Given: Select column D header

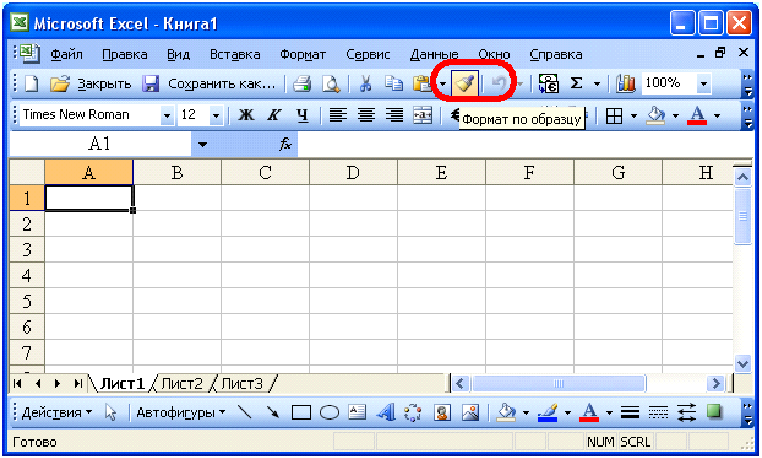Looking at the screenshot, I should coord(353,173).
